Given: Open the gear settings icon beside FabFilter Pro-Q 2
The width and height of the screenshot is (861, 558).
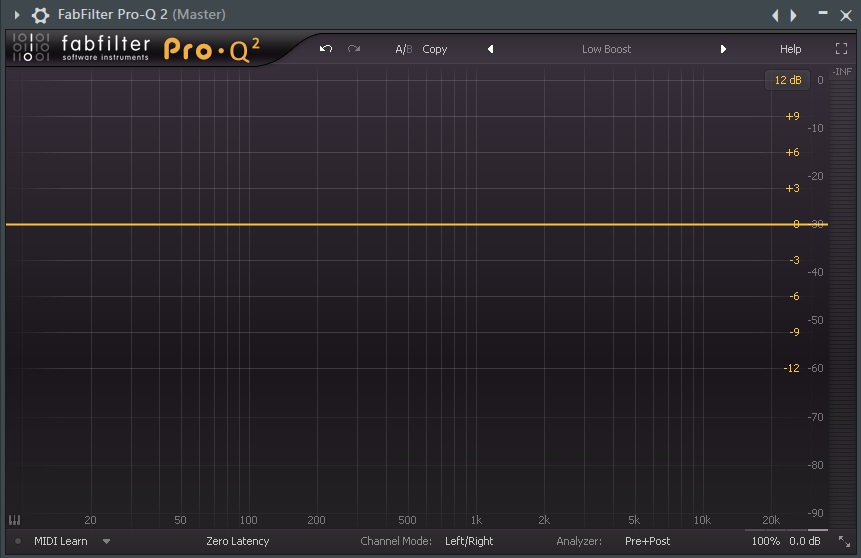Looking at the screenshot, I should coord(40,15).
